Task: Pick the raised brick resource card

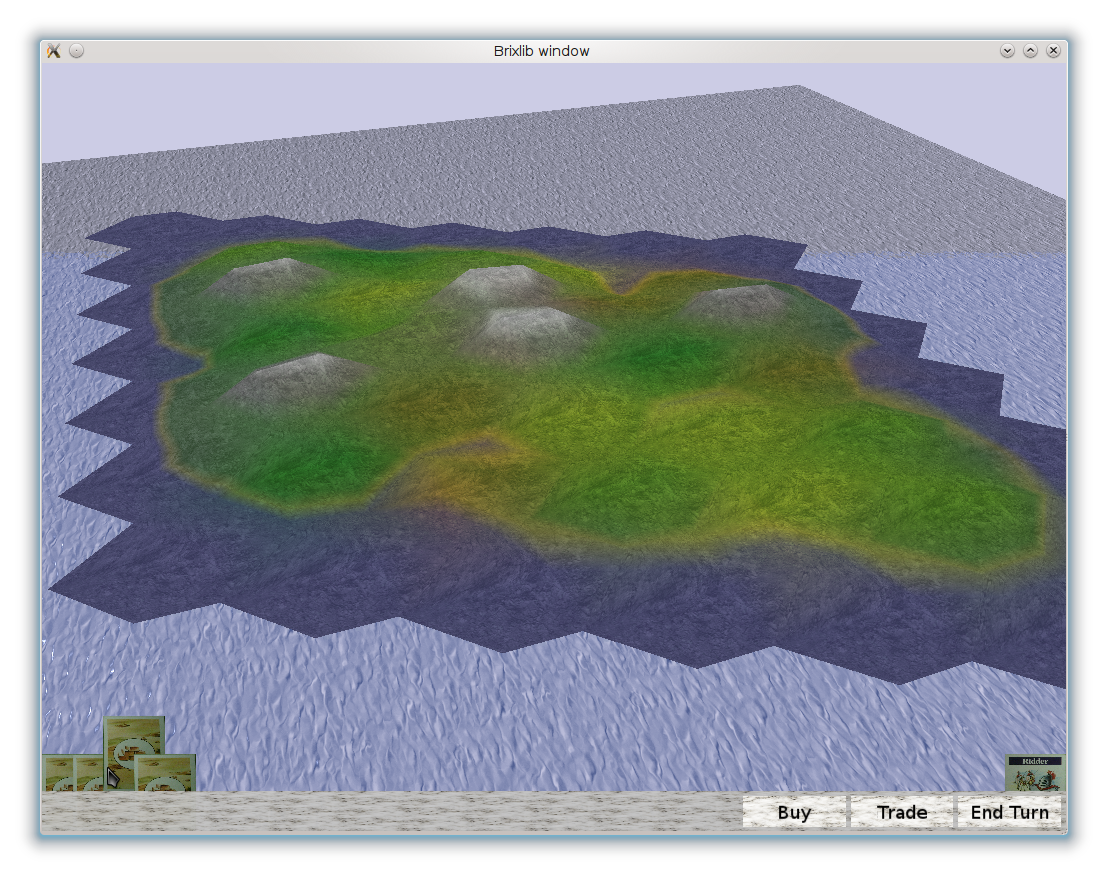Action: (134, 736)
